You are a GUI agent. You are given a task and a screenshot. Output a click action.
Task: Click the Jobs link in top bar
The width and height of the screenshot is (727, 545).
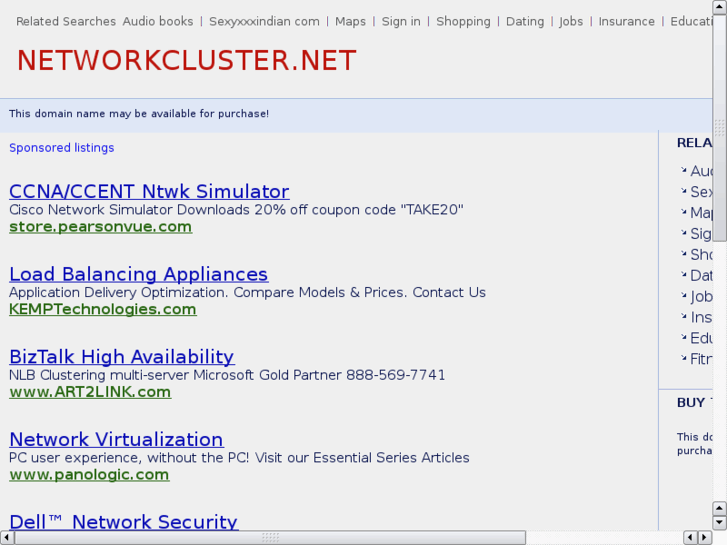571,21
